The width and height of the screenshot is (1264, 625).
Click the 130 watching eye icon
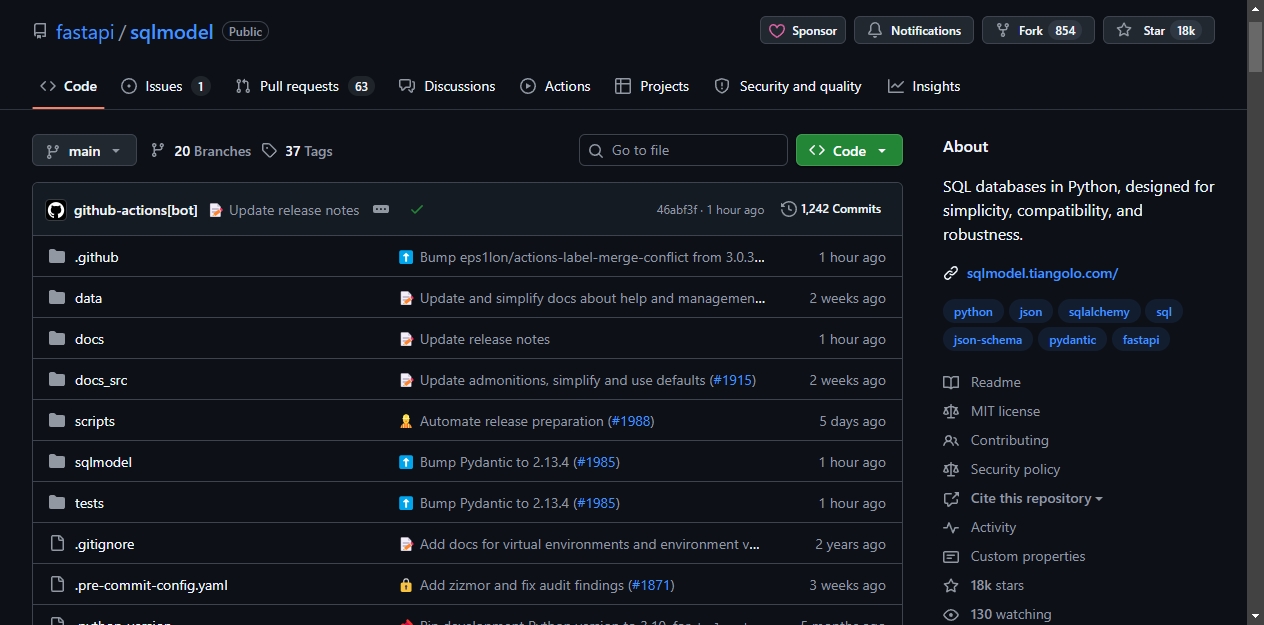click(x=951, y=614)
